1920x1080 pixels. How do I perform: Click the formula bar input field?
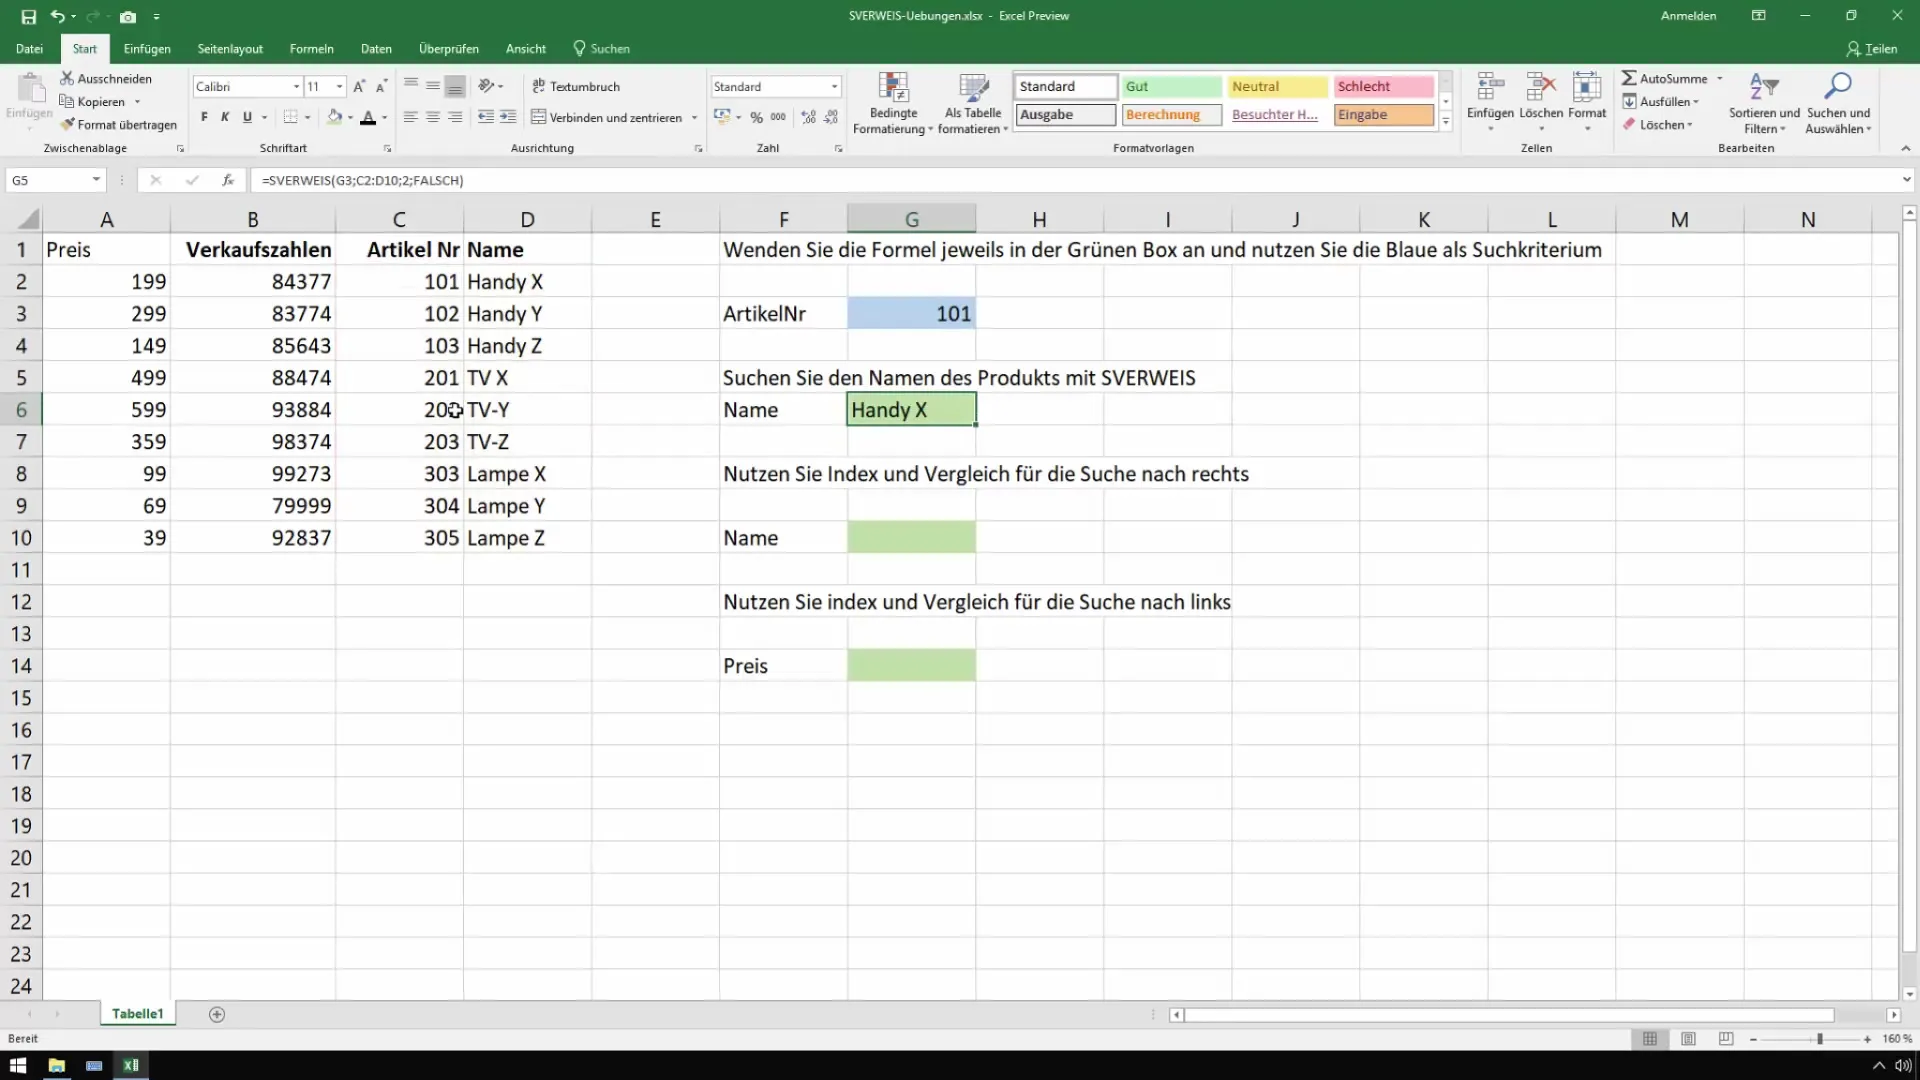1075,180
